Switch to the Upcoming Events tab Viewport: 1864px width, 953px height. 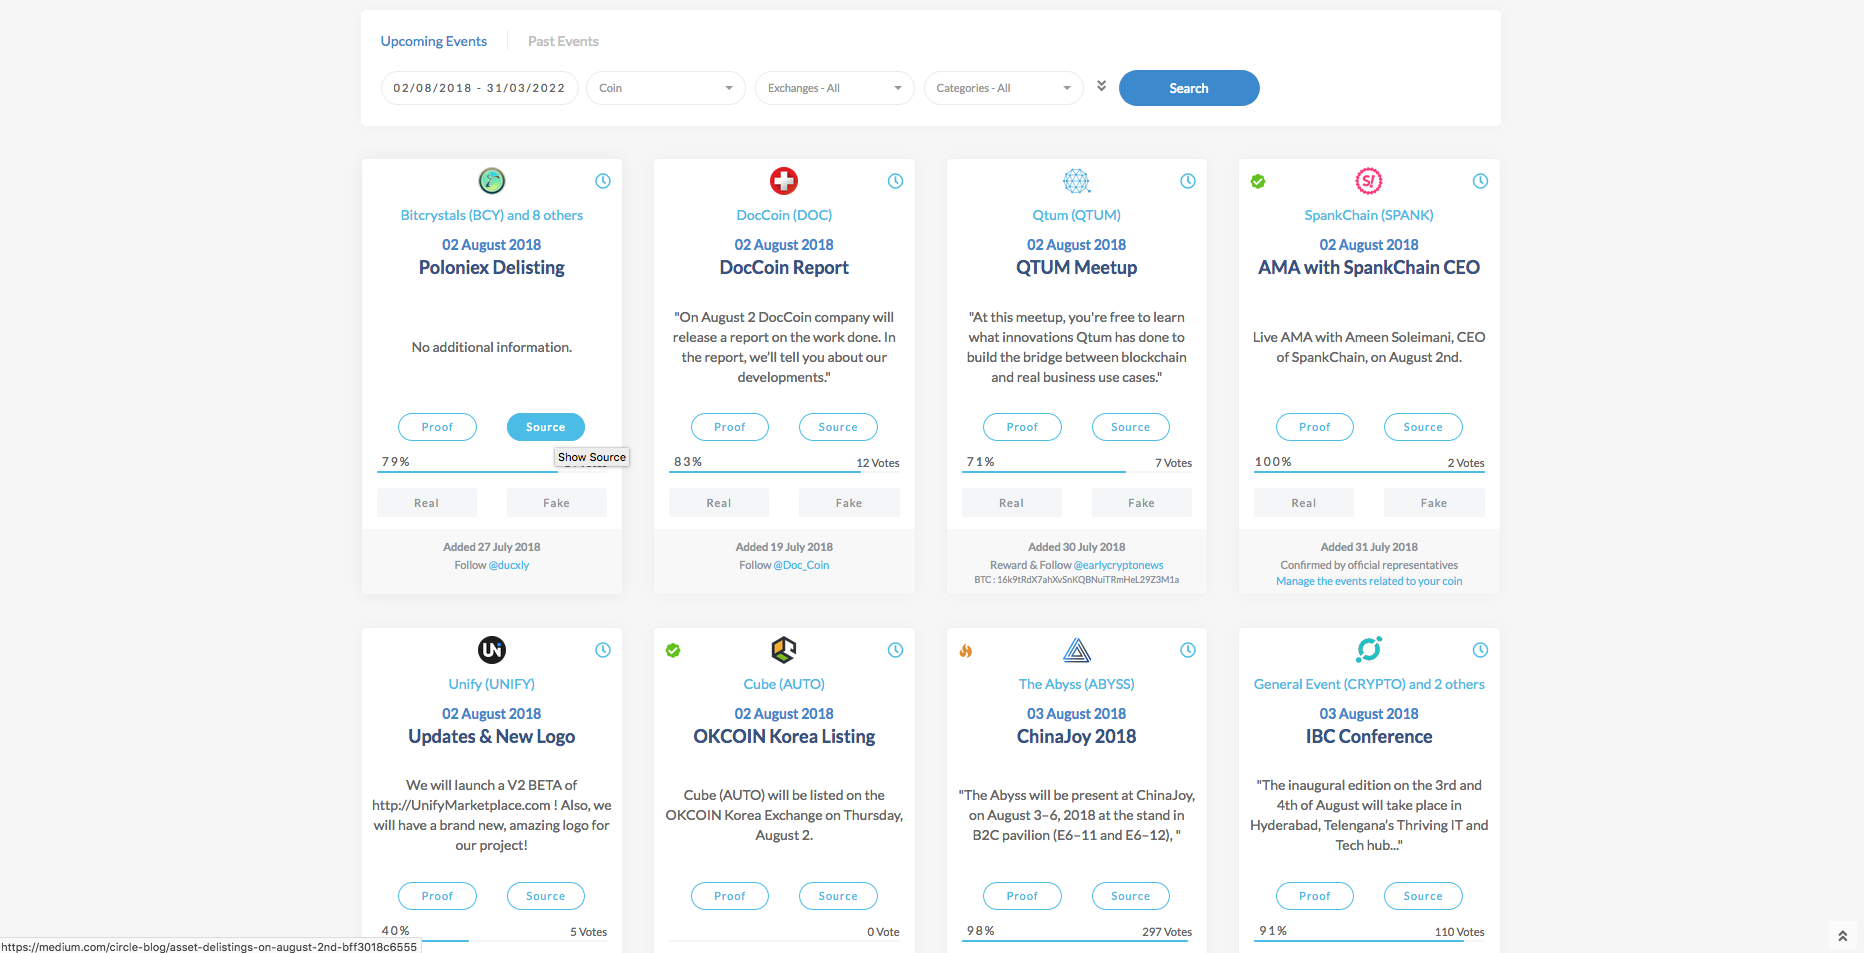tap(434, 41)
